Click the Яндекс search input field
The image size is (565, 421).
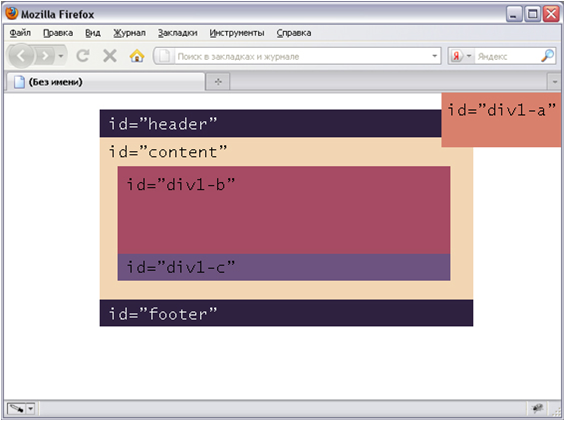(x=507, y=56)
